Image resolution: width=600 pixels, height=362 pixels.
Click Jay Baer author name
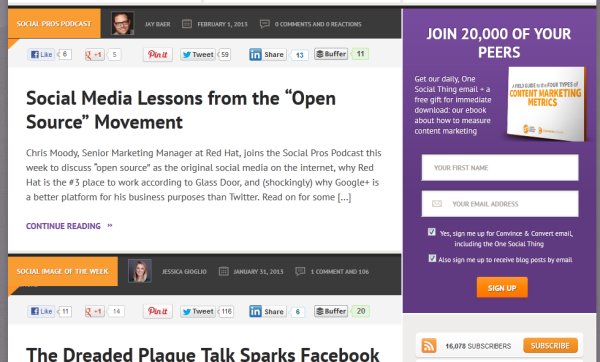coord(157,24)
